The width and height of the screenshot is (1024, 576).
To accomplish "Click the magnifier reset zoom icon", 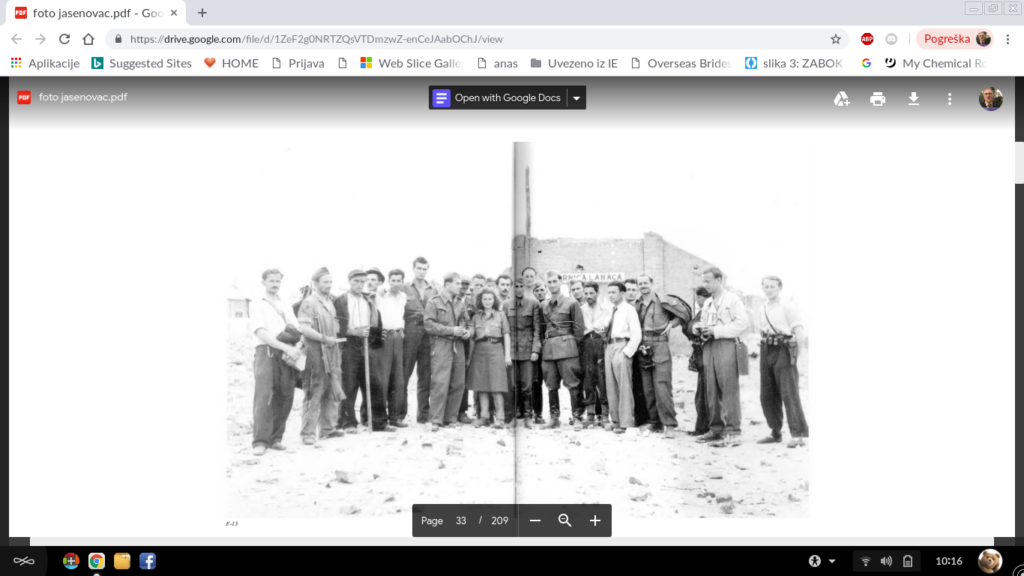I will tap(565, 521).
